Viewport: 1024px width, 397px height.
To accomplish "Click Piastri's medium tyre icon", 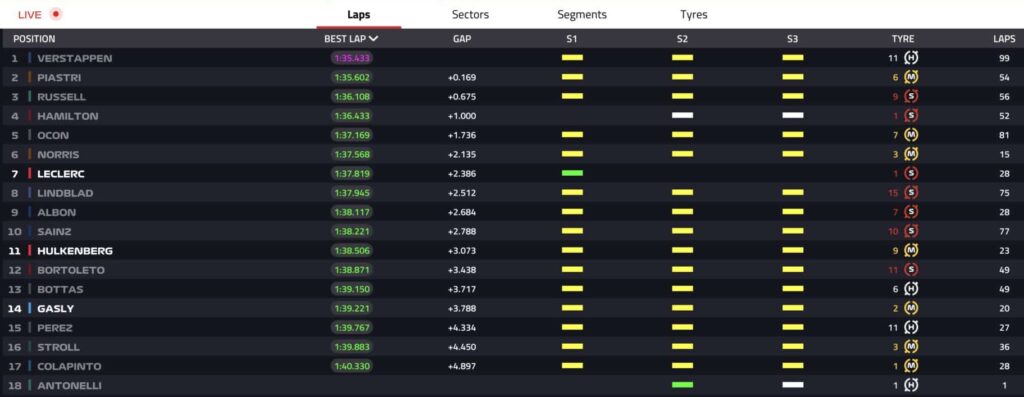I will (x=911, y=77).
